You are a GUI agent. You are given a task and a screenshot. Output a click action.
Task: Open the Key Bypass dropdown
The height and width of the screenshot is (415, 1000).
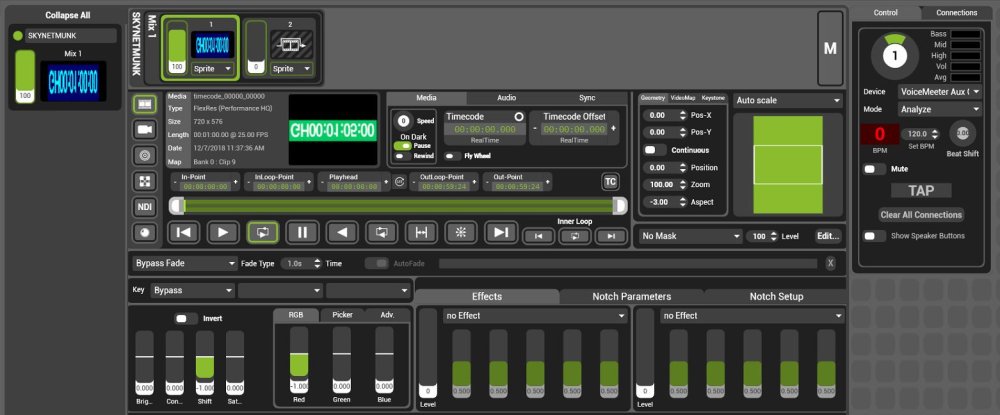pyautogui.click(x=193, y=291)
